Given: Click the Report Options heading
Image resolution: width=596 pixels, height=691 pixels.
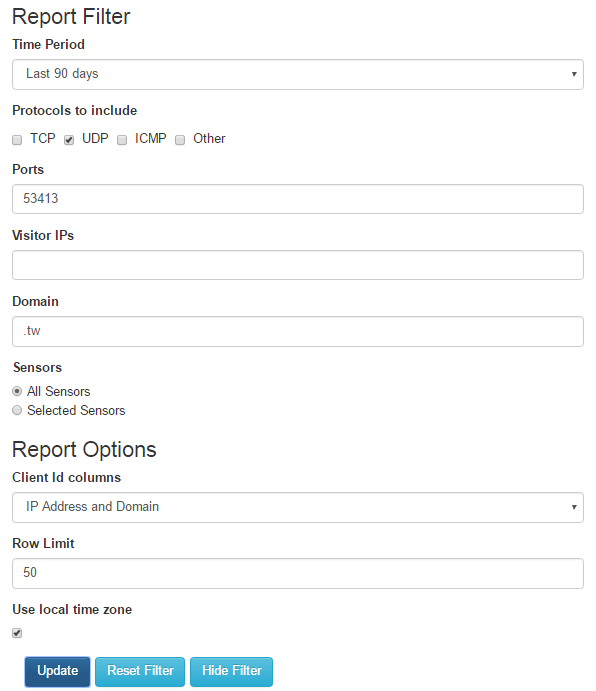Looking at the screenshot, I should pos(84,450).
